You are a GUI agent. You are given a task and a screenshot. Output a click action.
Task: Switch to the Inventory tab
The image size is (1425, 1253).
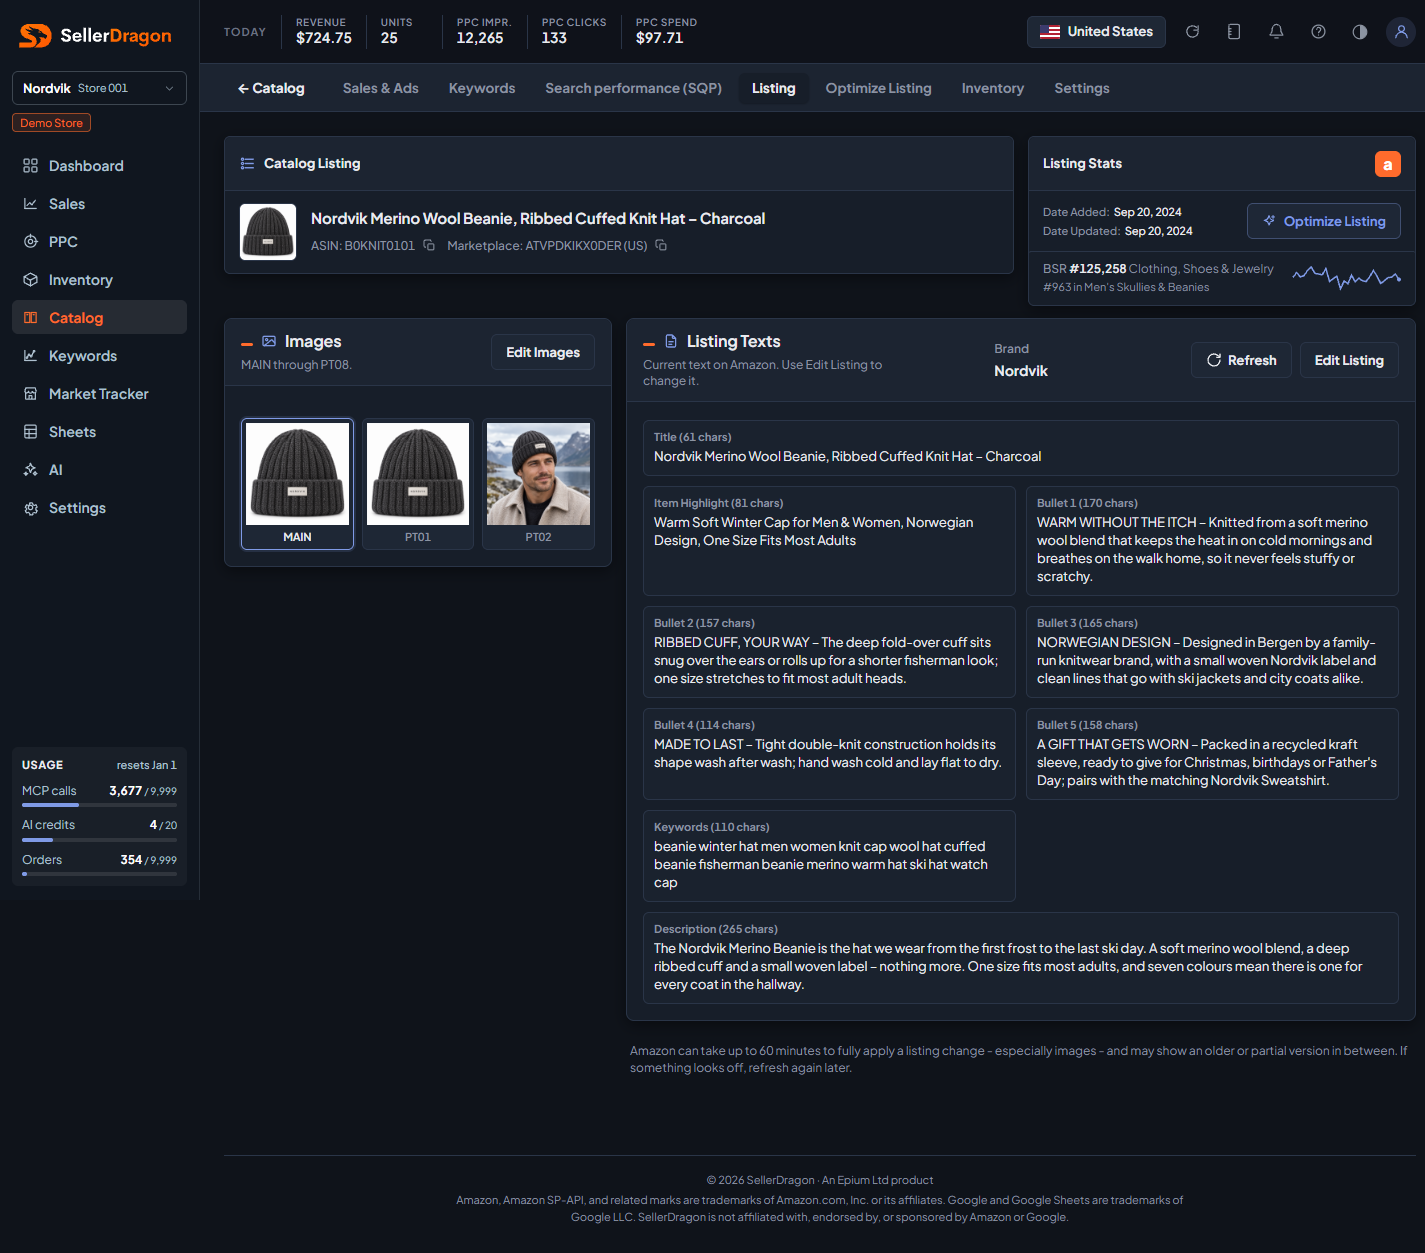click(993, 88)
